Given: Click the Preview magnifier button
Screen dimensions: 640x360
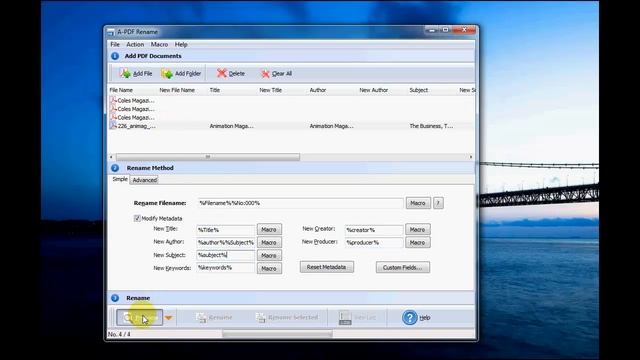Looking at the screenshot, I should tap(140, 318).
